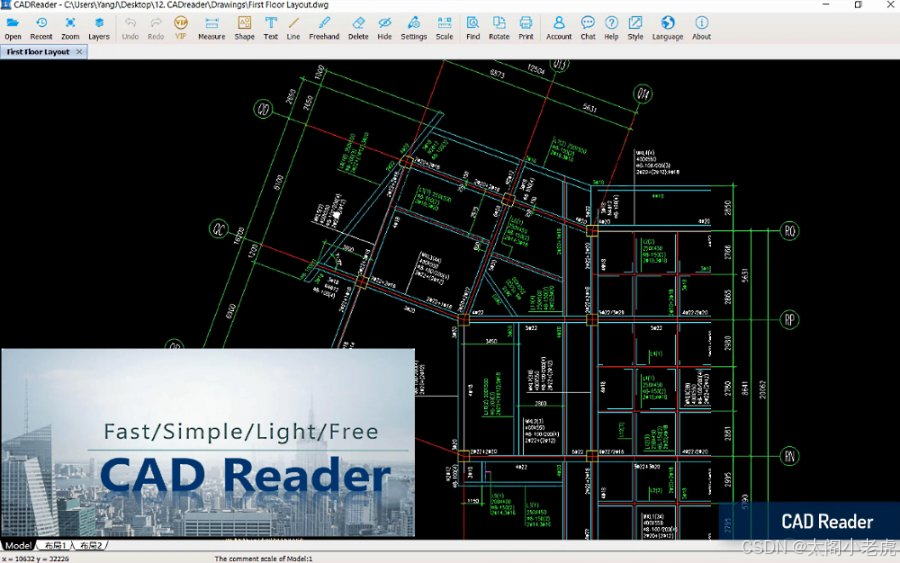The width and height of the screenshot is (900, 563).
Task: Open the Account panel
Action: click(558, 28)
